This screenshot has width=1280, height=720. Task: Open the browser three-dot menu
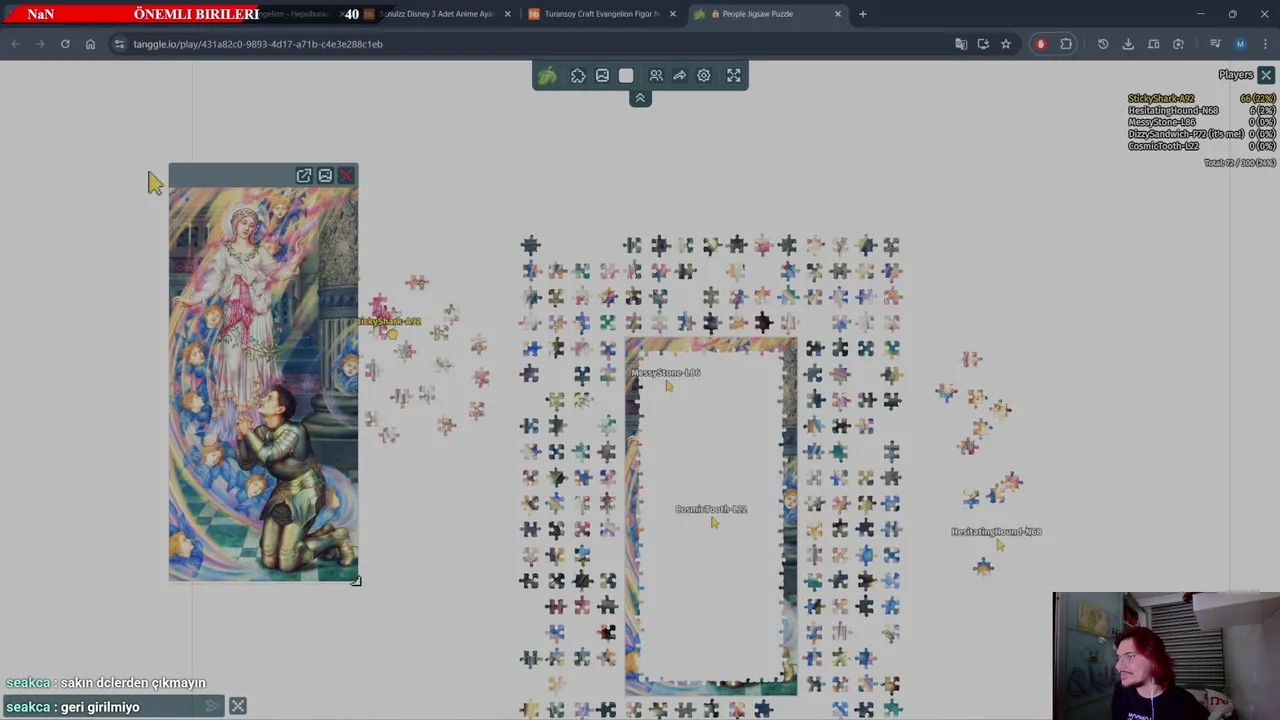click(x=1265, y=44)
